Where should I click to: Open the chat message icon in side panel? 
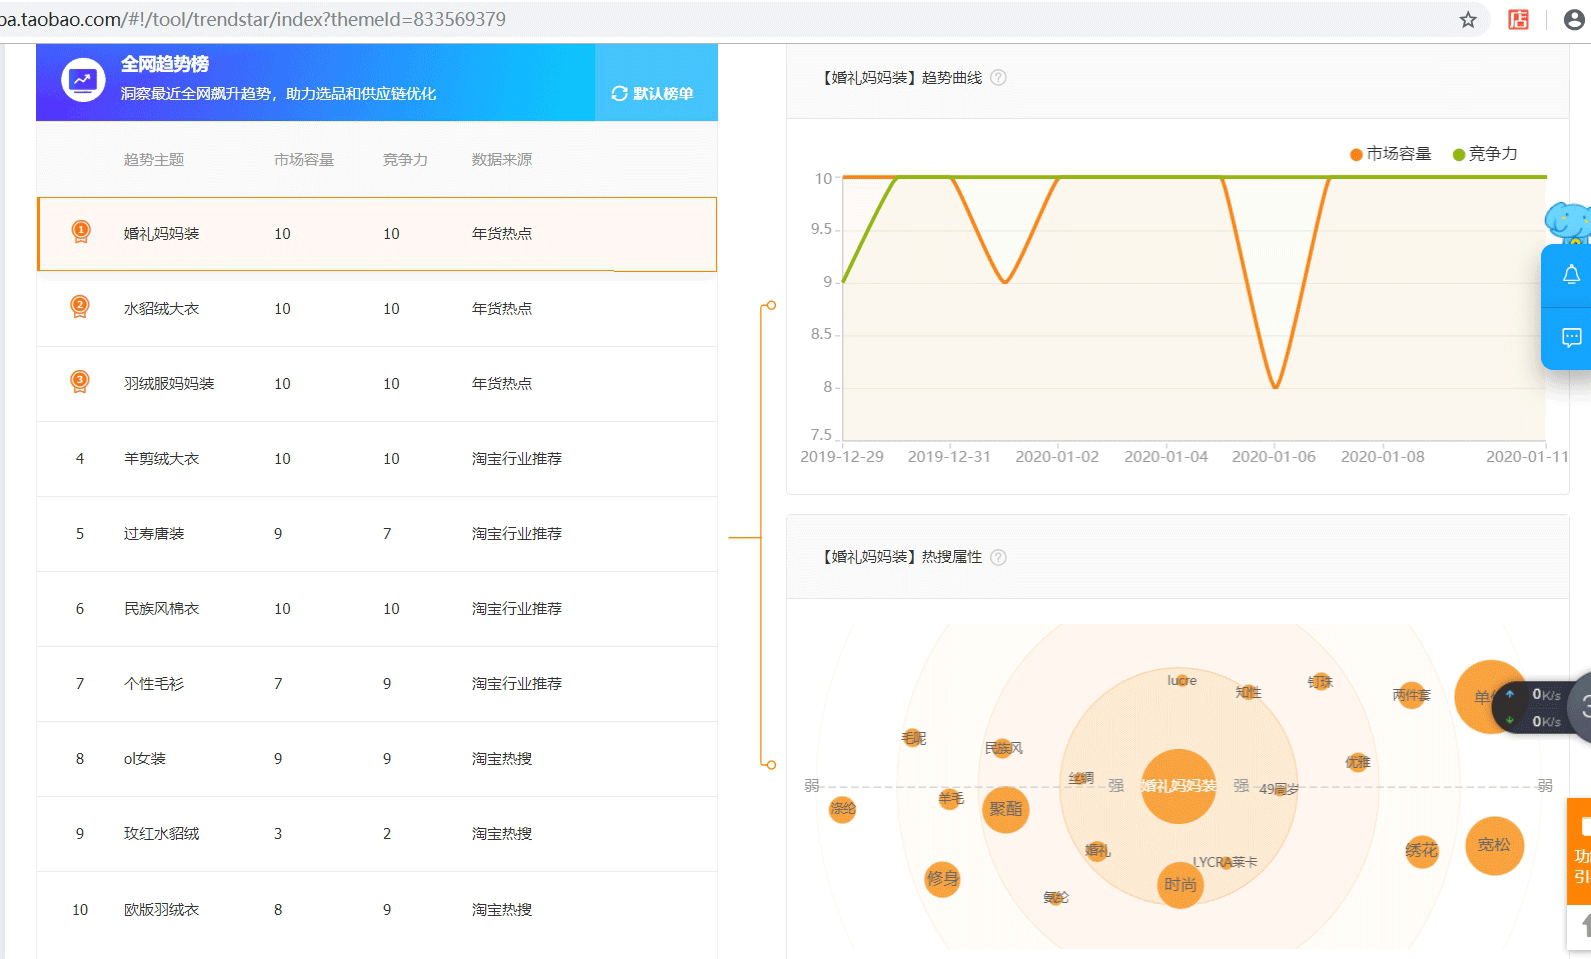1571,338
